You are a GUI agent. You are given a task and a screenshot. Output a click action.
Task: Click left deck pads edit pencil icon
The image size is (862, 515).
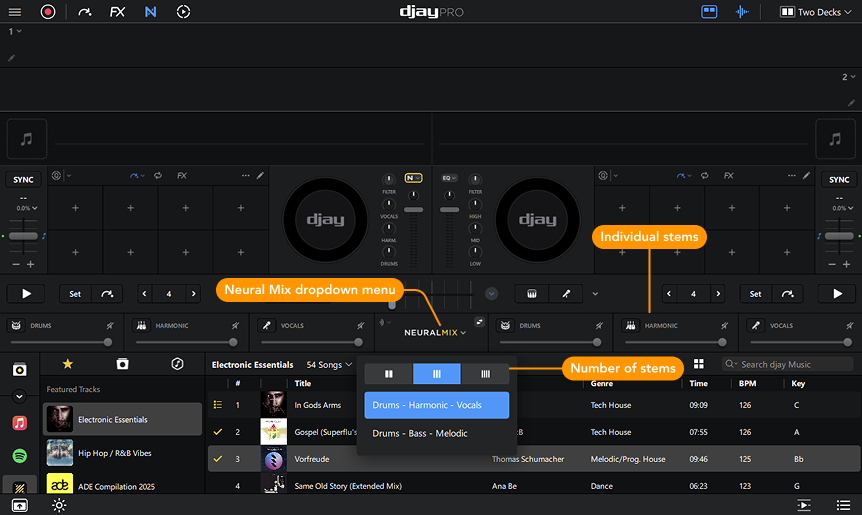click(x=260, y=175)
